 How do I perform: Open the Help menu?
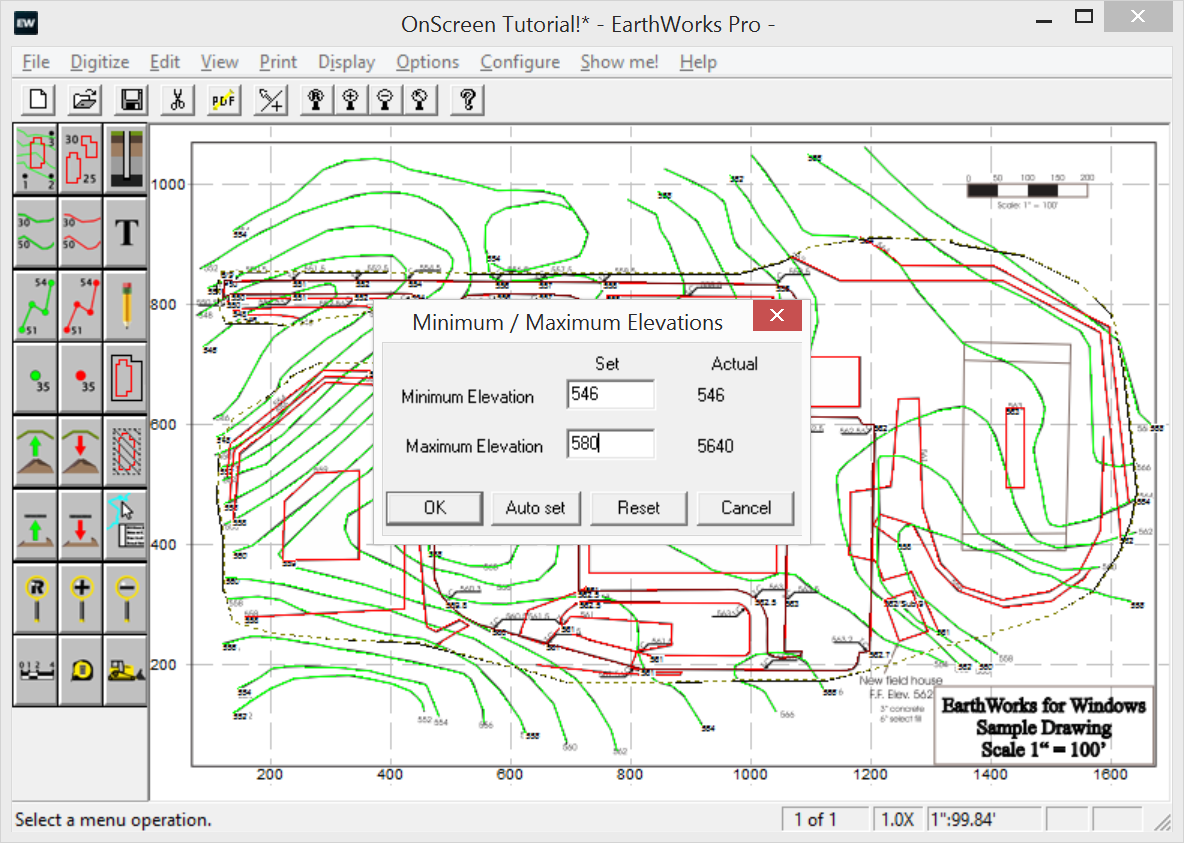698,62
